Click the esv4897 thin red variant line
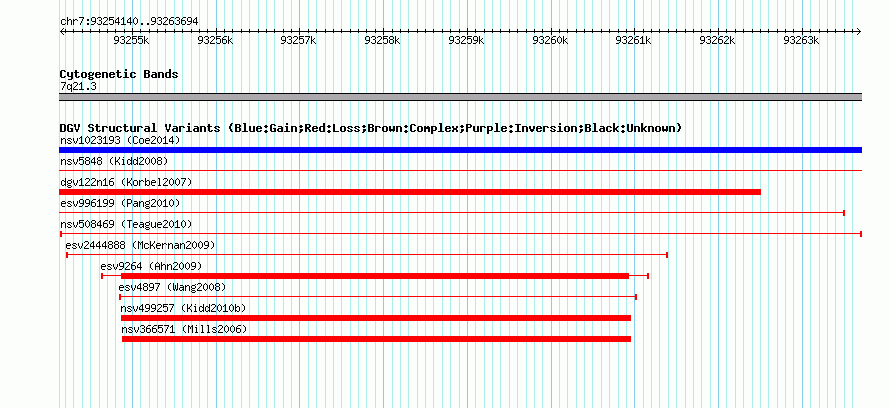Viewport: 890px width, 408px height. (x=377, y=297)
